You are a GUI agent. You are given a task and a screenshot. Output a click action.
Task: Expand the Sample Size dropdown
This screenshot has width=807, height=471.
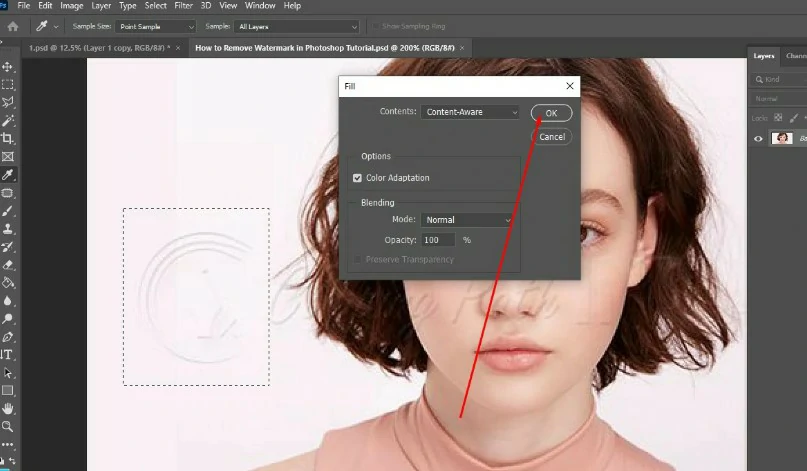tap(156, 27)
